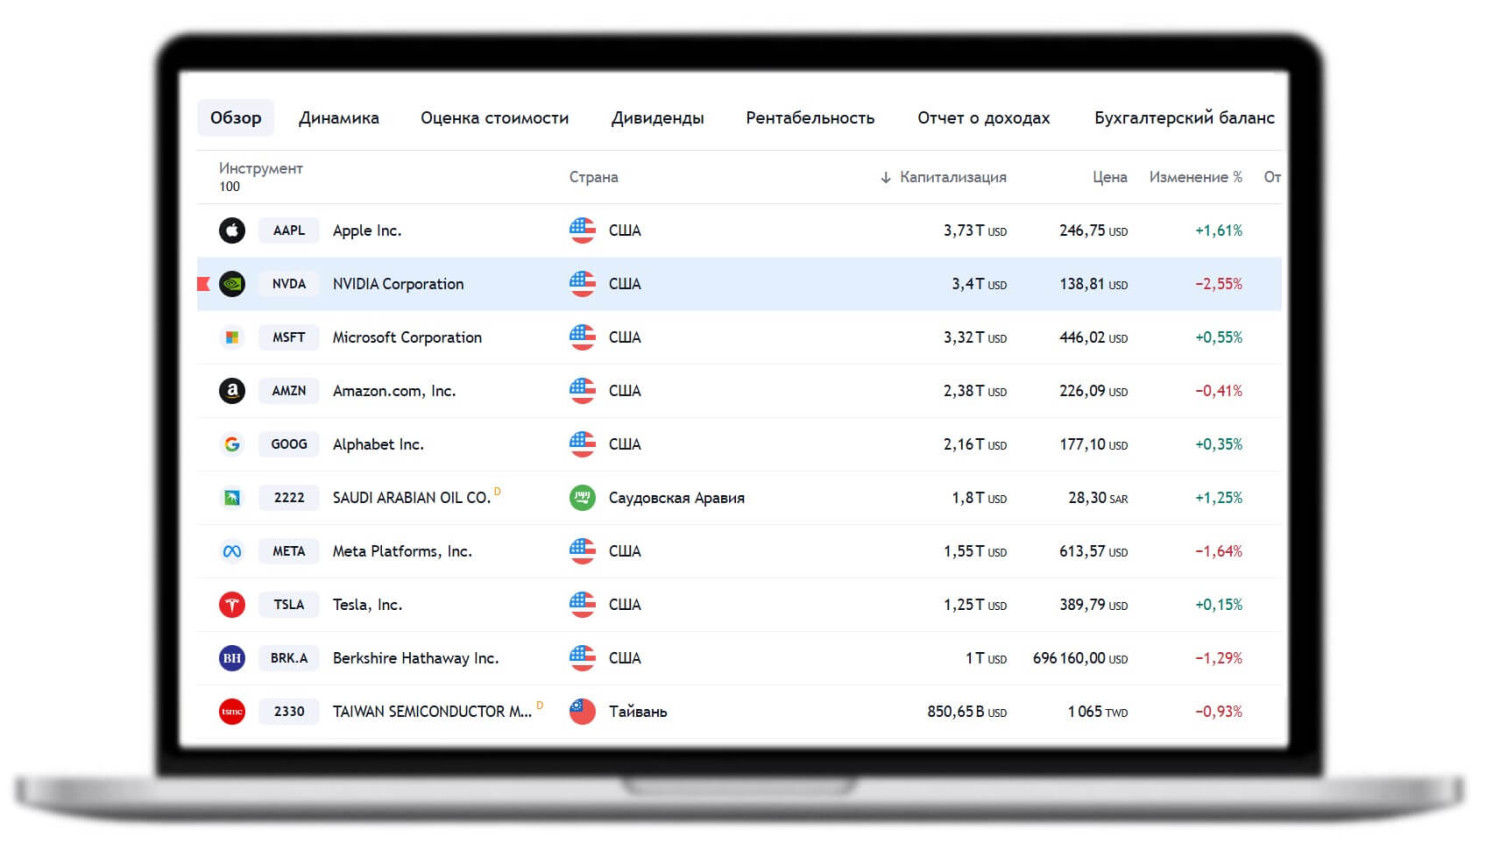
Task: Open NVIDIA Corporation link
Action: point(398,284)
